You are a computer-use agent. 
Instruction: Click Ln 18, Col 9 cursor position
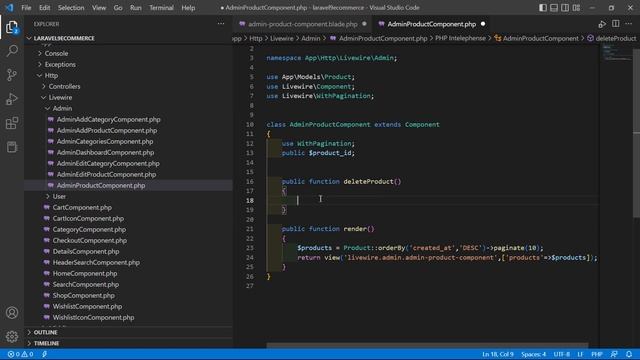point(498,354)
